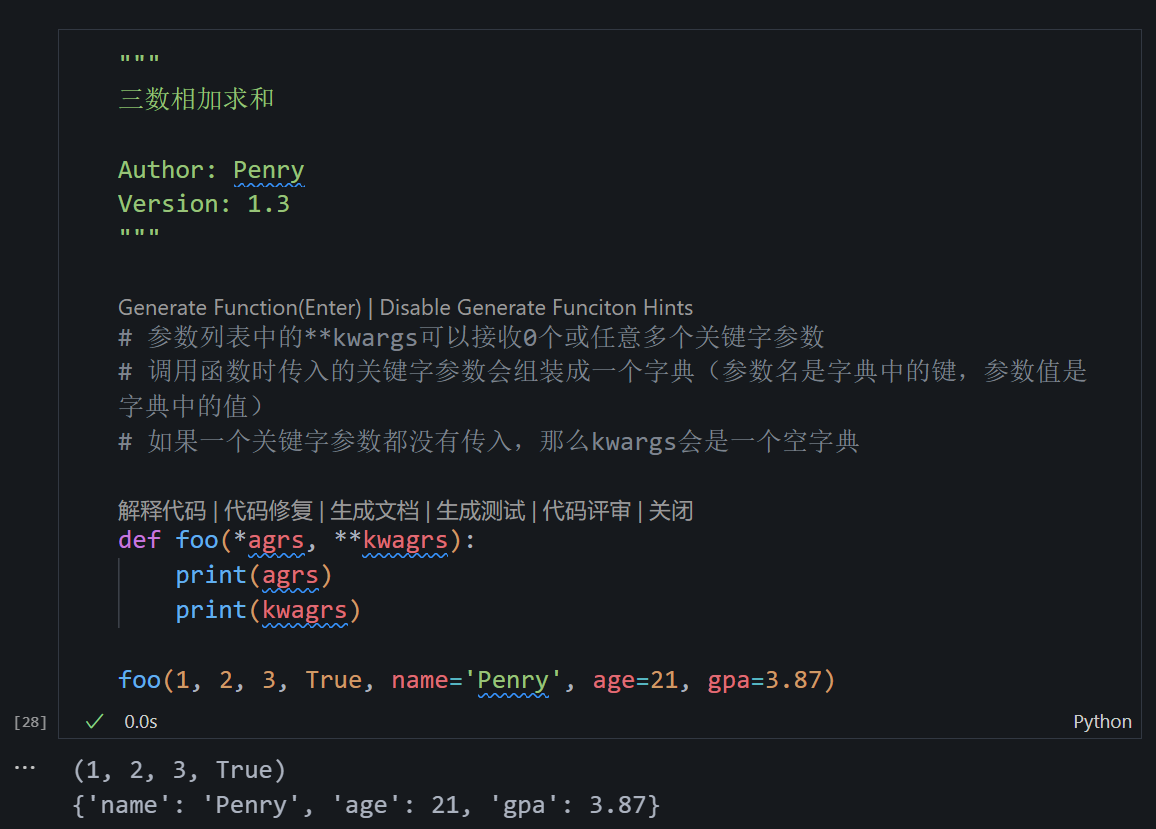This screenshot has width=1156, height=829.
Task: Click the underlined kwagrs parameter
Action: point(405,539)
